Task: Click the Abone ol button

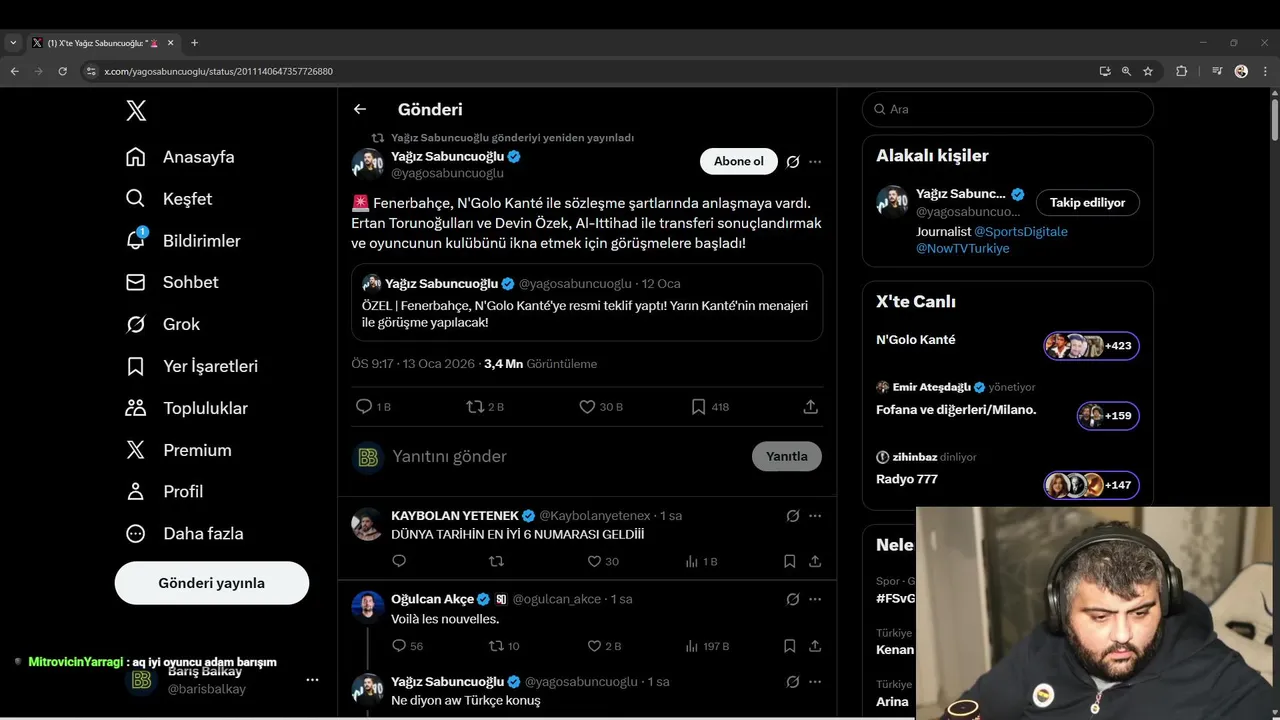Action: 739,161
